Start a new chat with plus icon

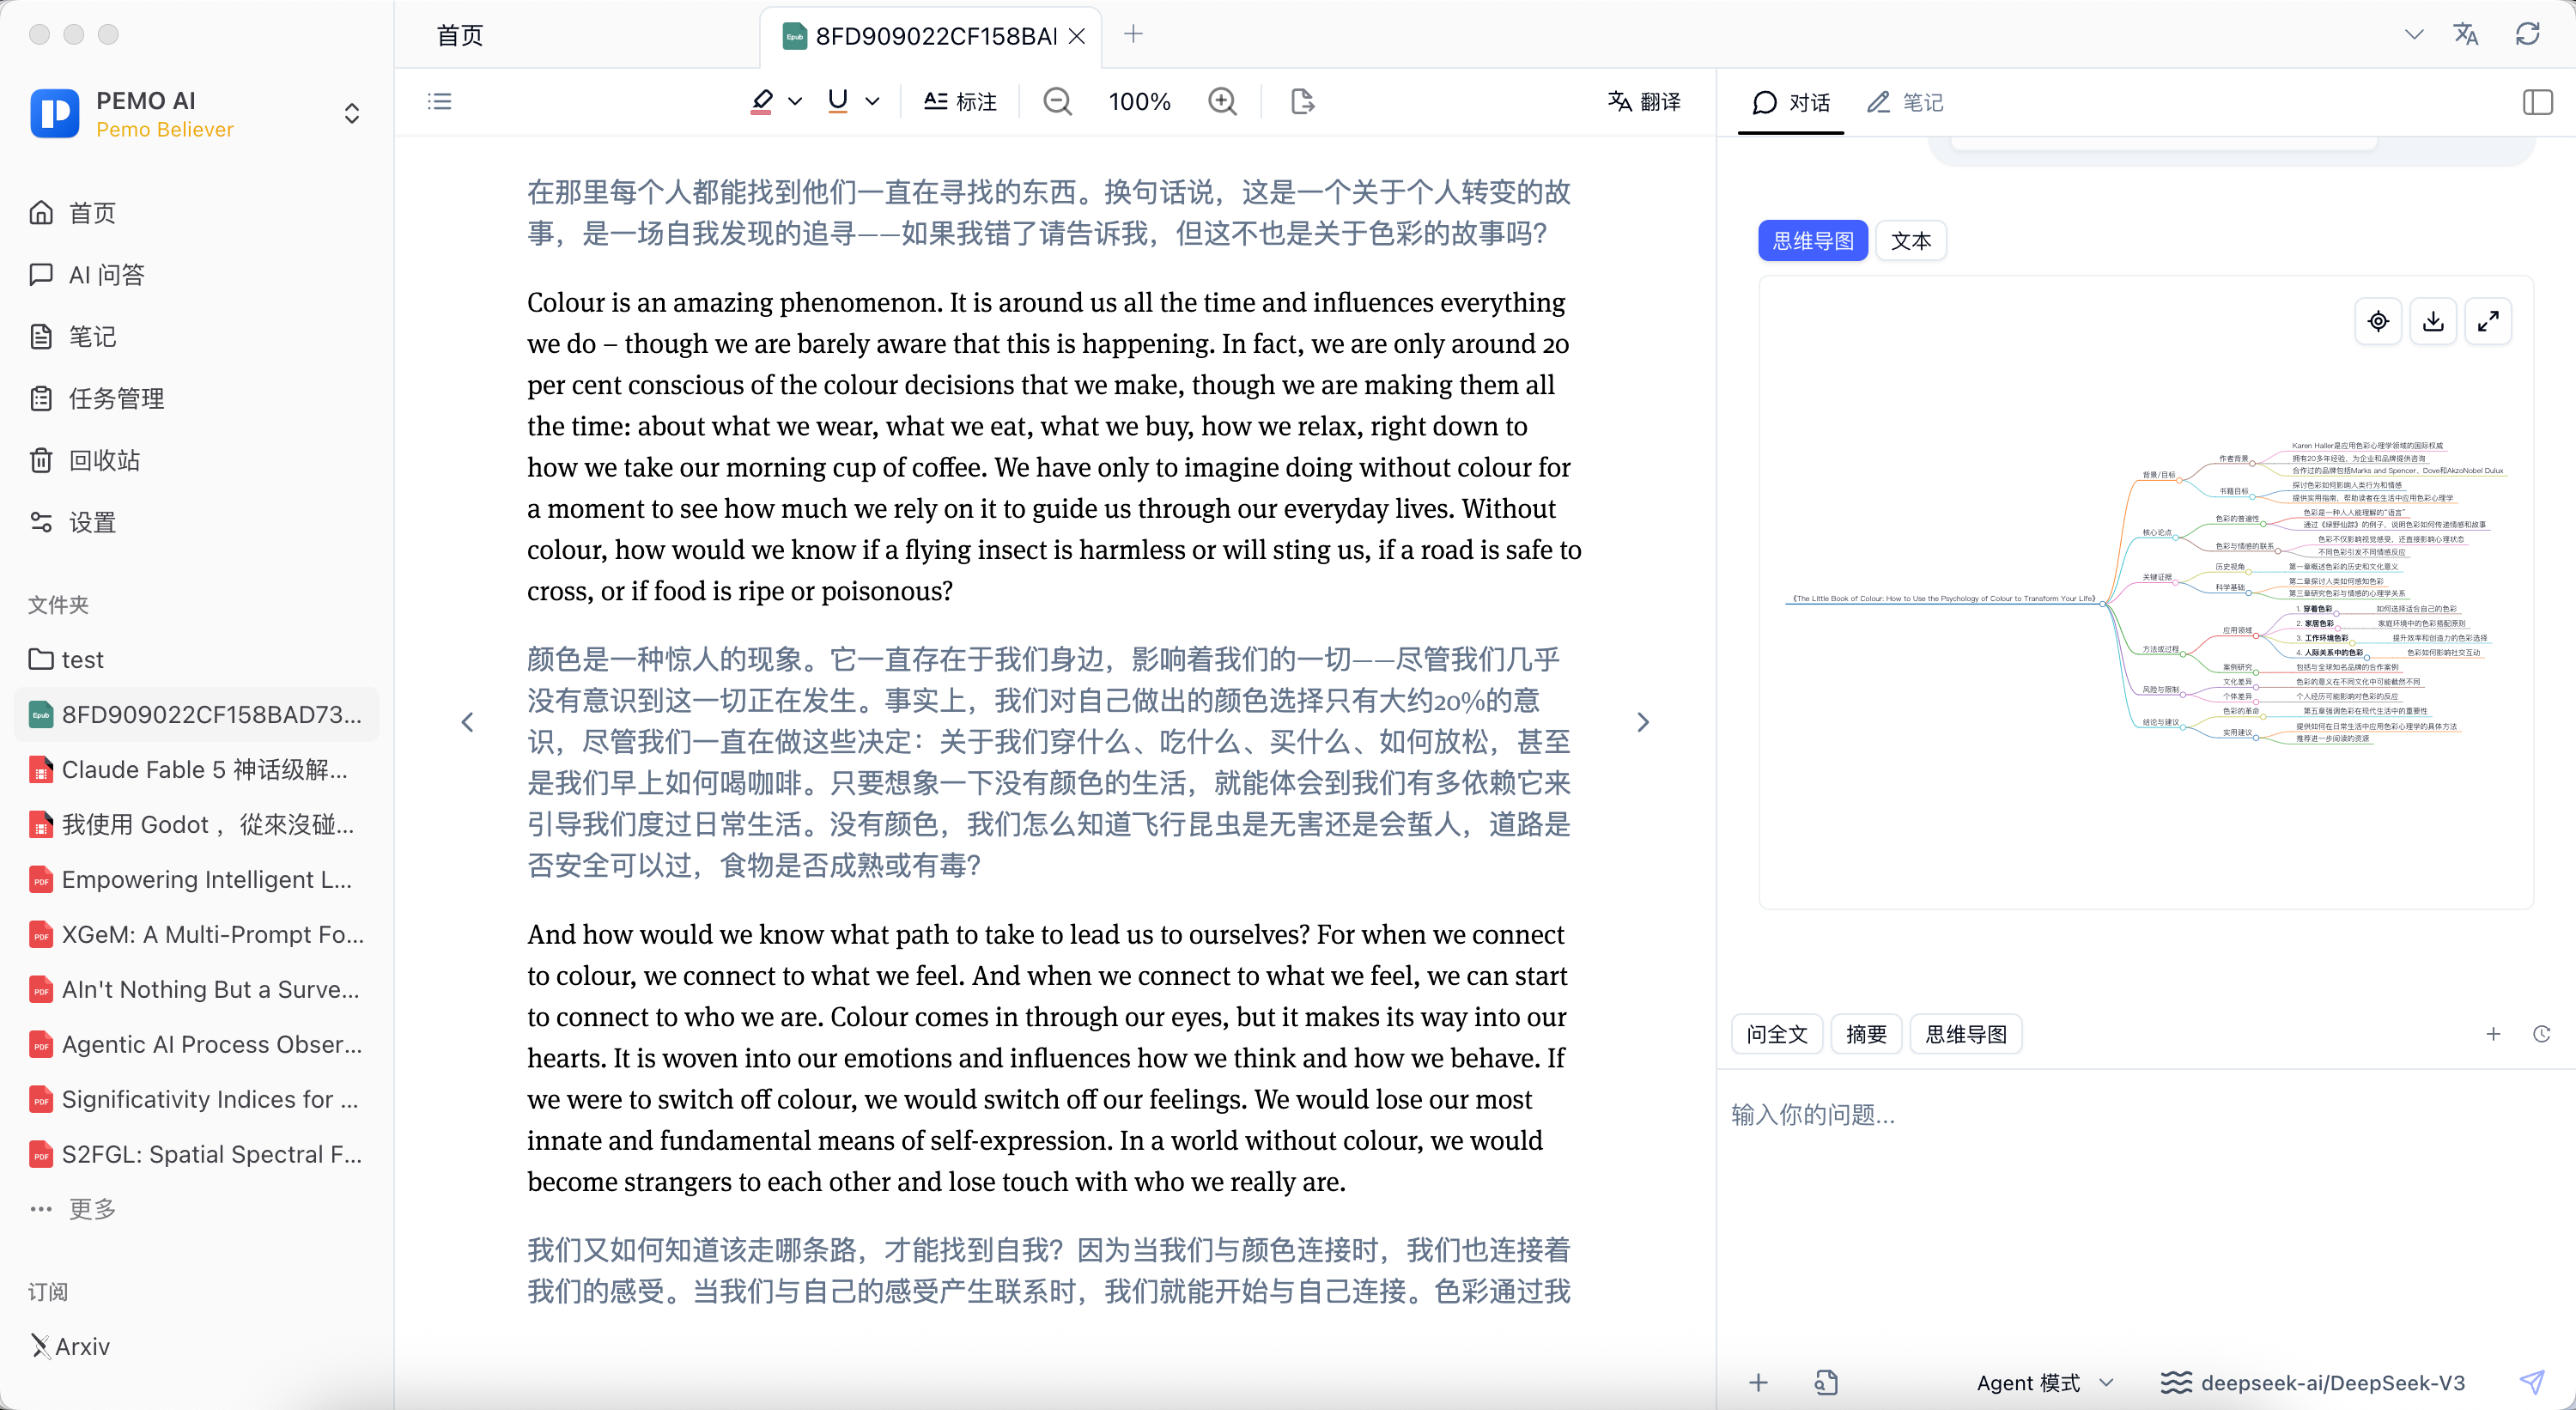(2493, 1033)
